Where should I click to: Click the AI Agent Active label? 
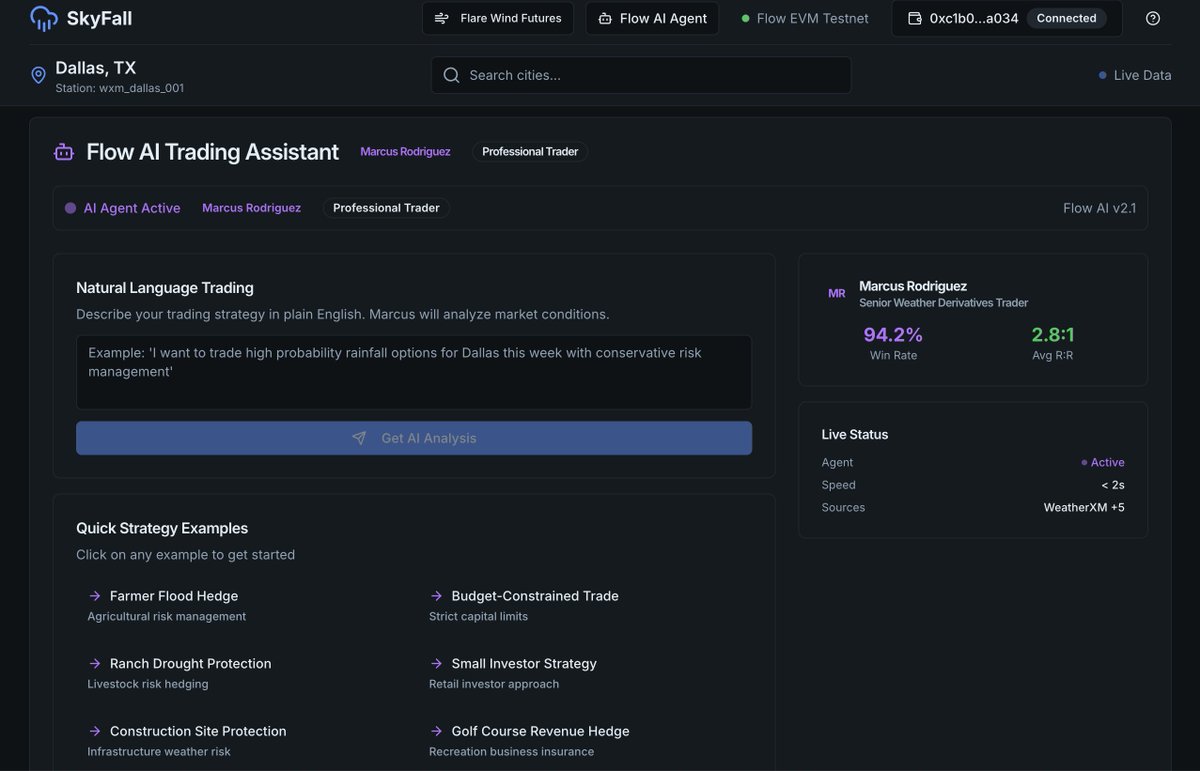pos(132,208)
